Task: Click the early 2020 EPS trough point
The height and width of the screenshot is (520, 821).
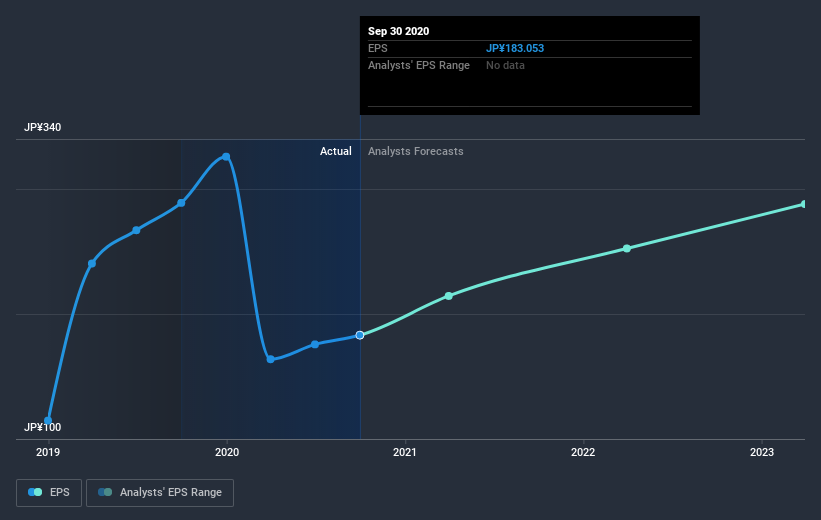Action: click(x=271, y=359)
